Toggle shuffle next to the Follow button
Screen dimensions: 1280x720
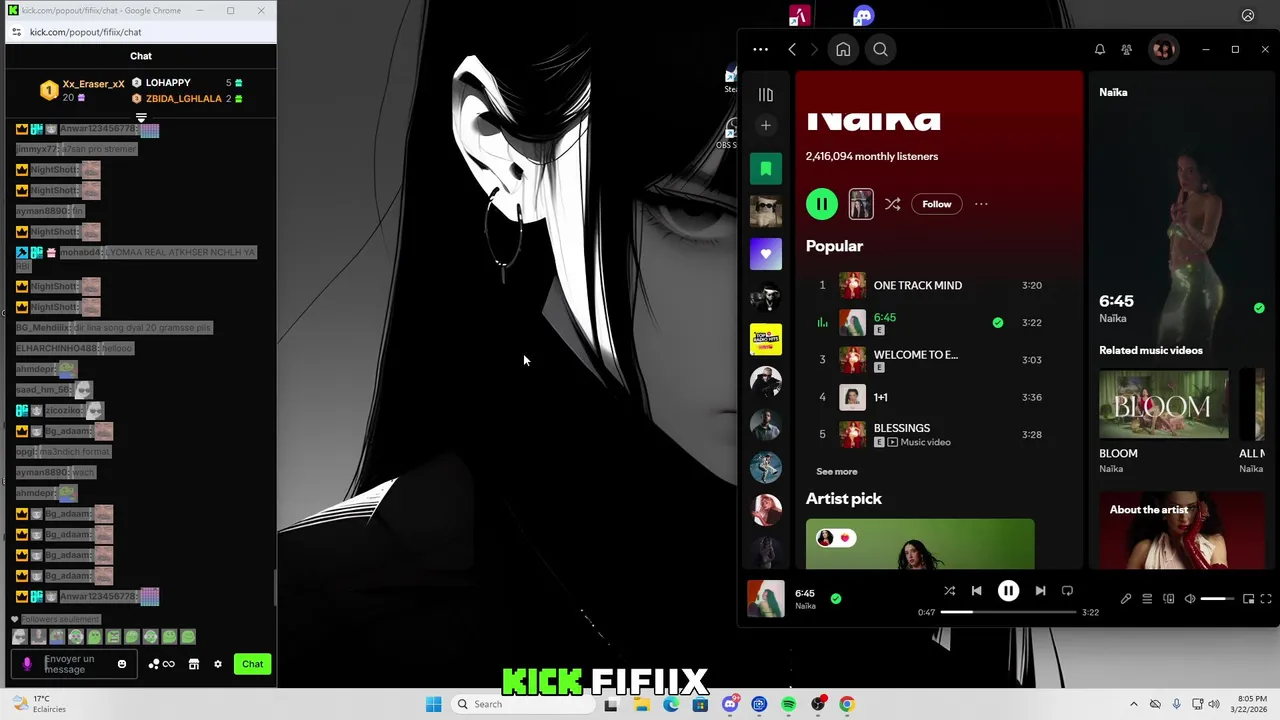tap(893, 204)
